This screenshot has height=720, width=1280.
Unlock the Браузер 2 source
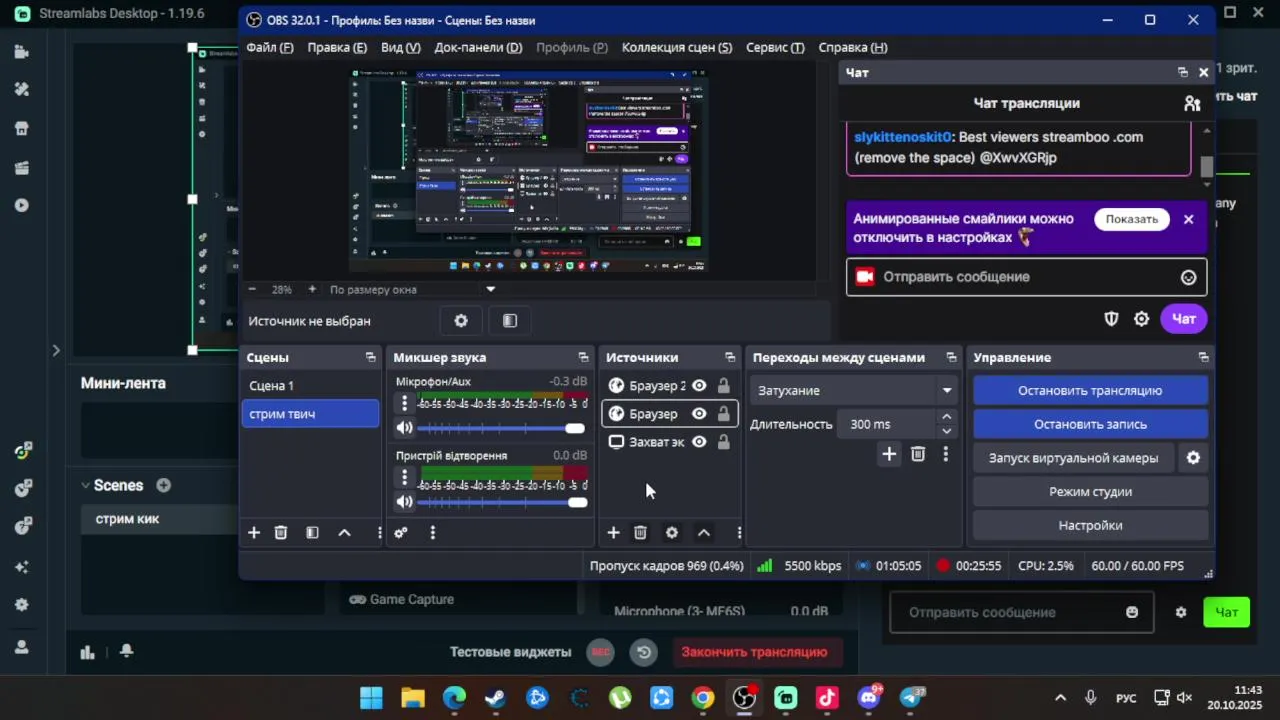[723, 386]
